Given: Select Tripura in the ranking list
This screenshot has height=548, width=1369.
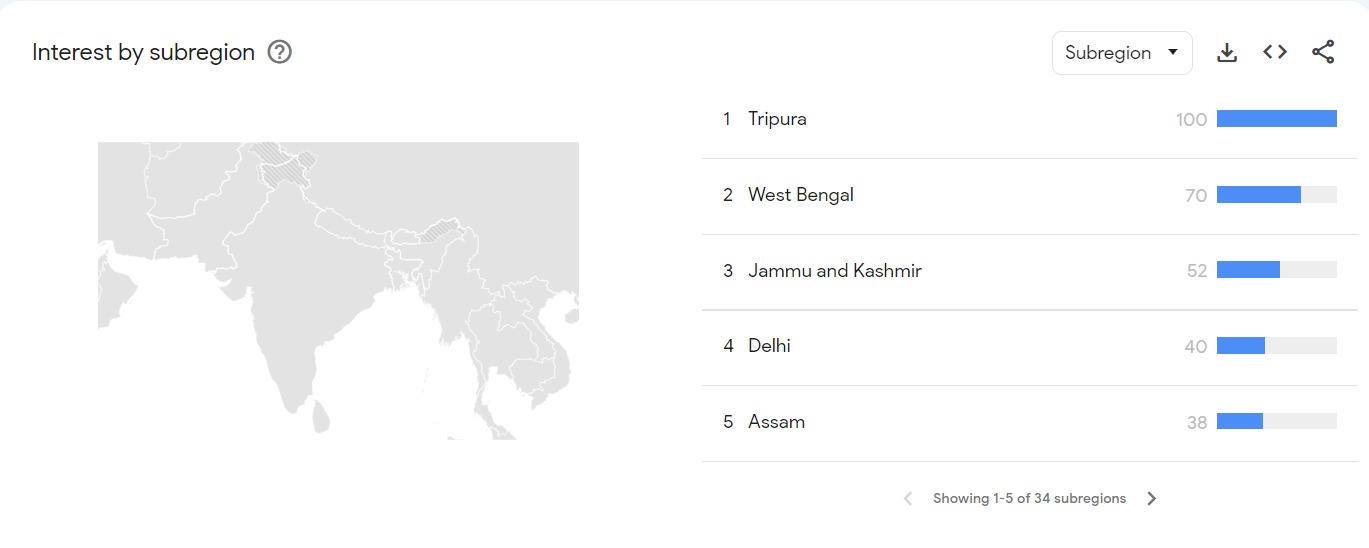Looking at the screenshot, I should click(x=777, y=119).
